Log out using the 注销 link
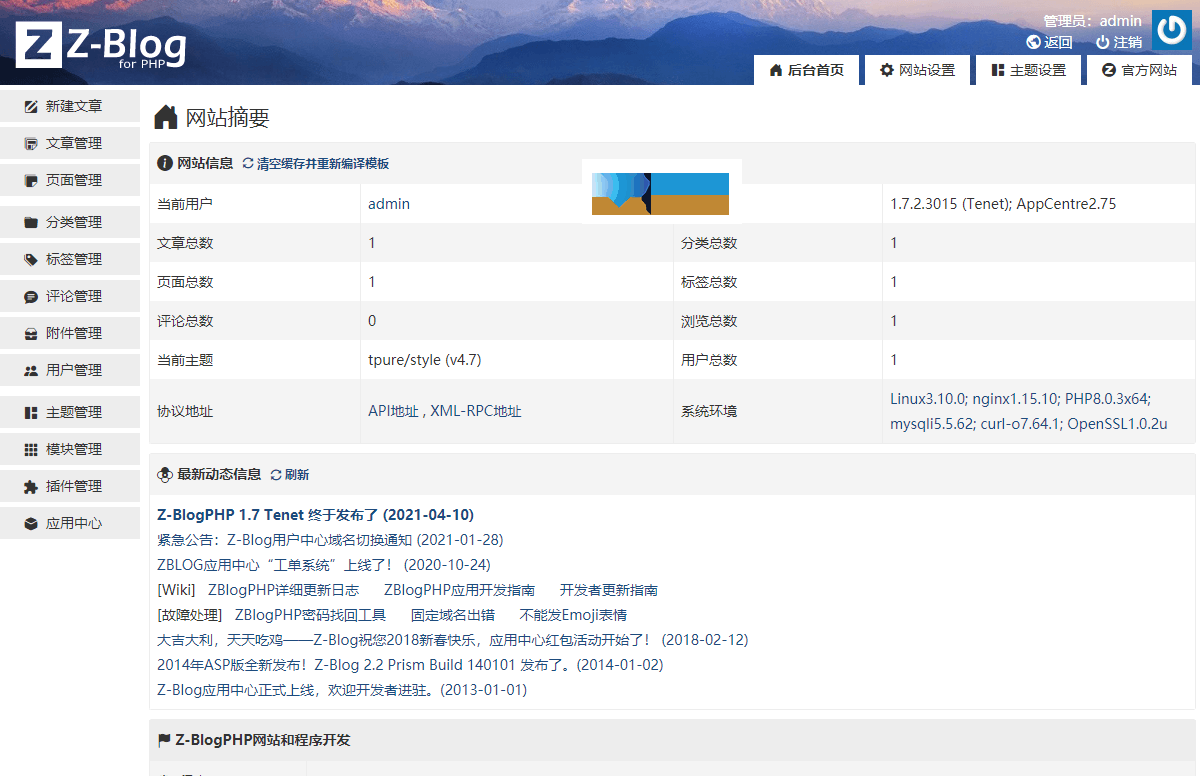The width and height of the screenshot is (1200, 776). point(1119,42)
